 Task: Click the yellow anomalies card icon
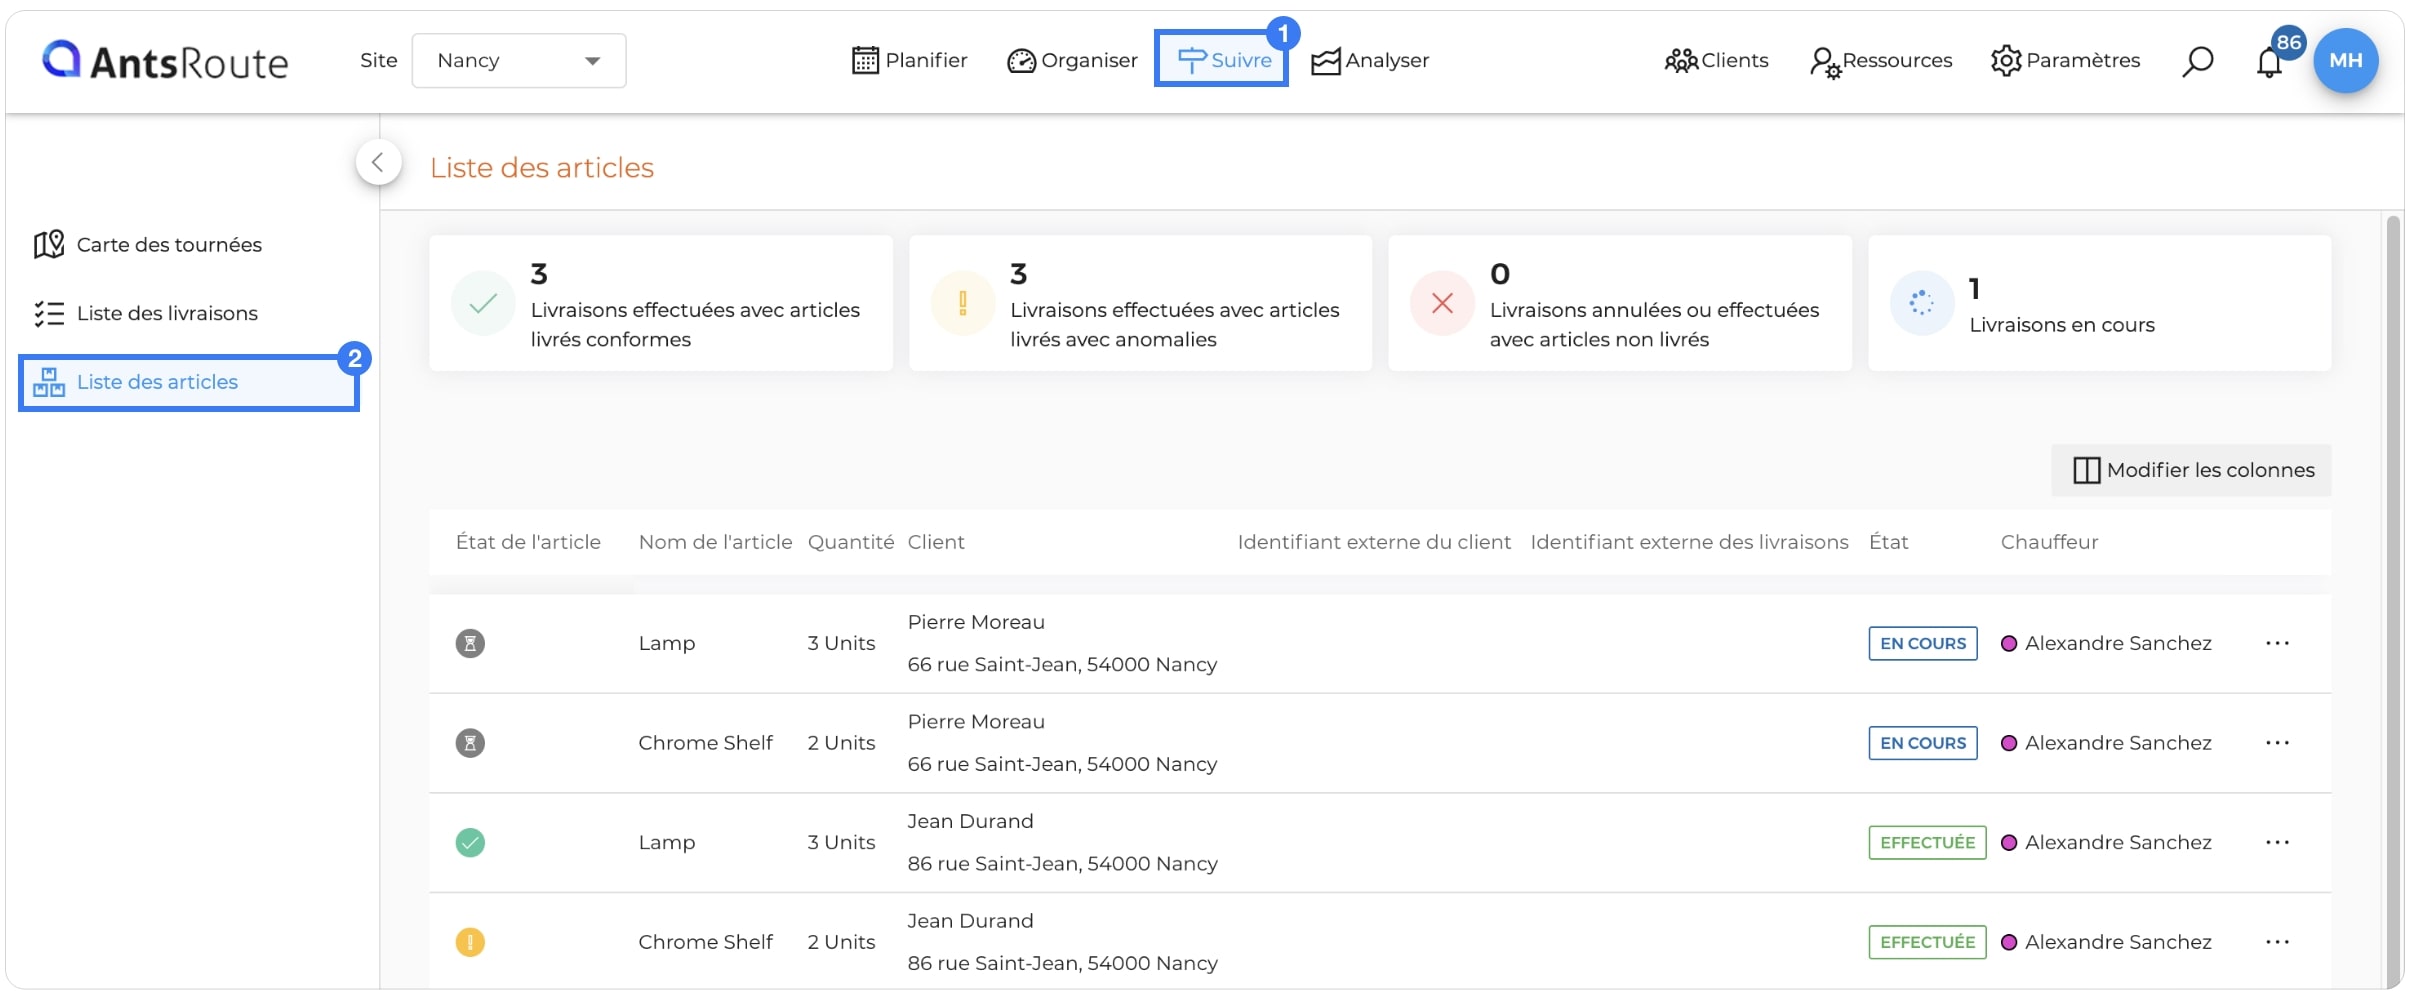coord(963,303)
